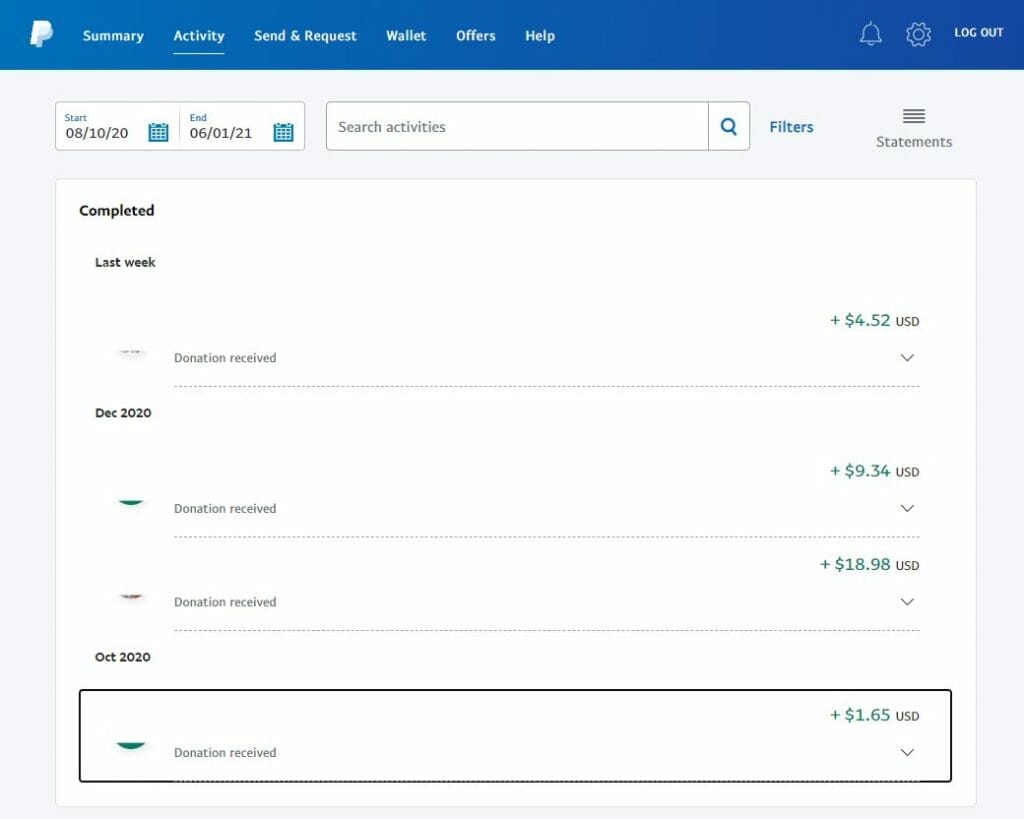Click the Filters option
The height and width of the screenshot is (819, 1024).
[x=791, y=127]
